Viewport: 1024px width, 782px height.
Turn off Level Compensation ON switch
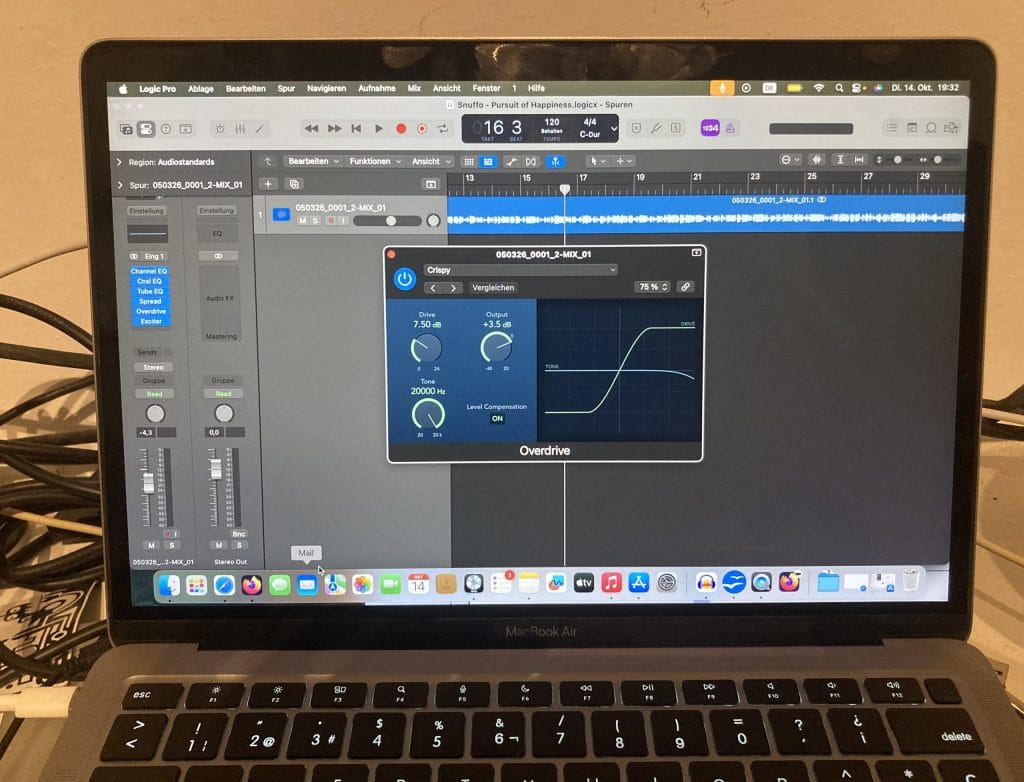point(496,419)
